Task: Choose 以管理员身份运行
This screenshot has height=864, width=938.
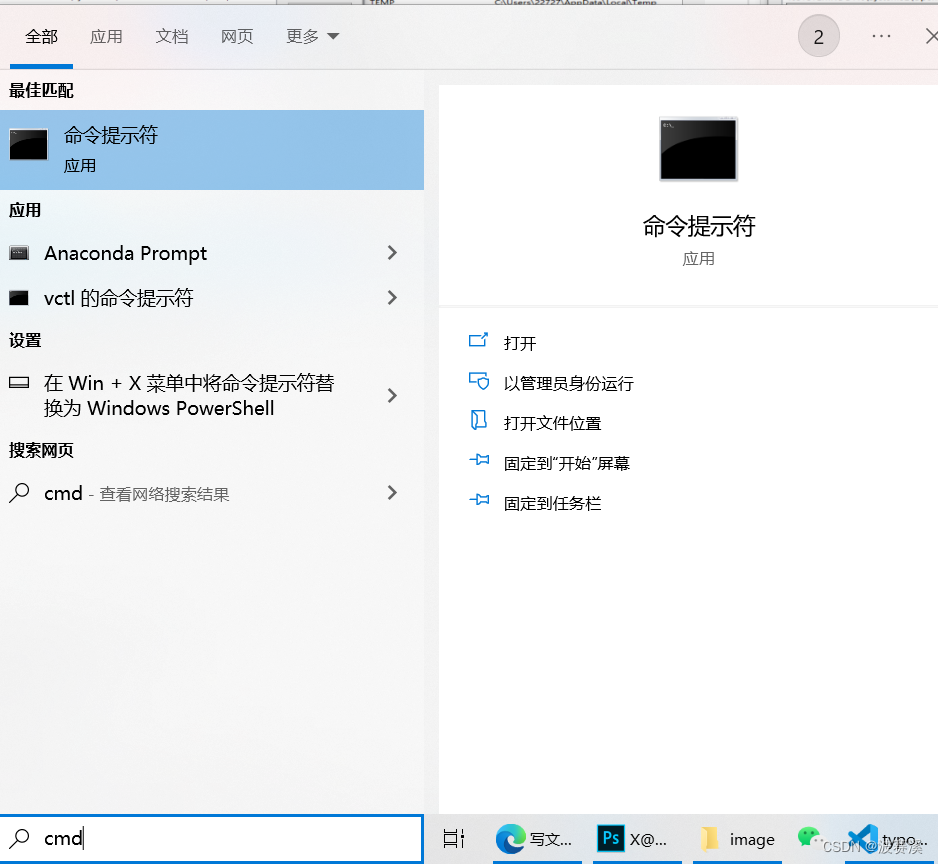Action: [568, 384]
